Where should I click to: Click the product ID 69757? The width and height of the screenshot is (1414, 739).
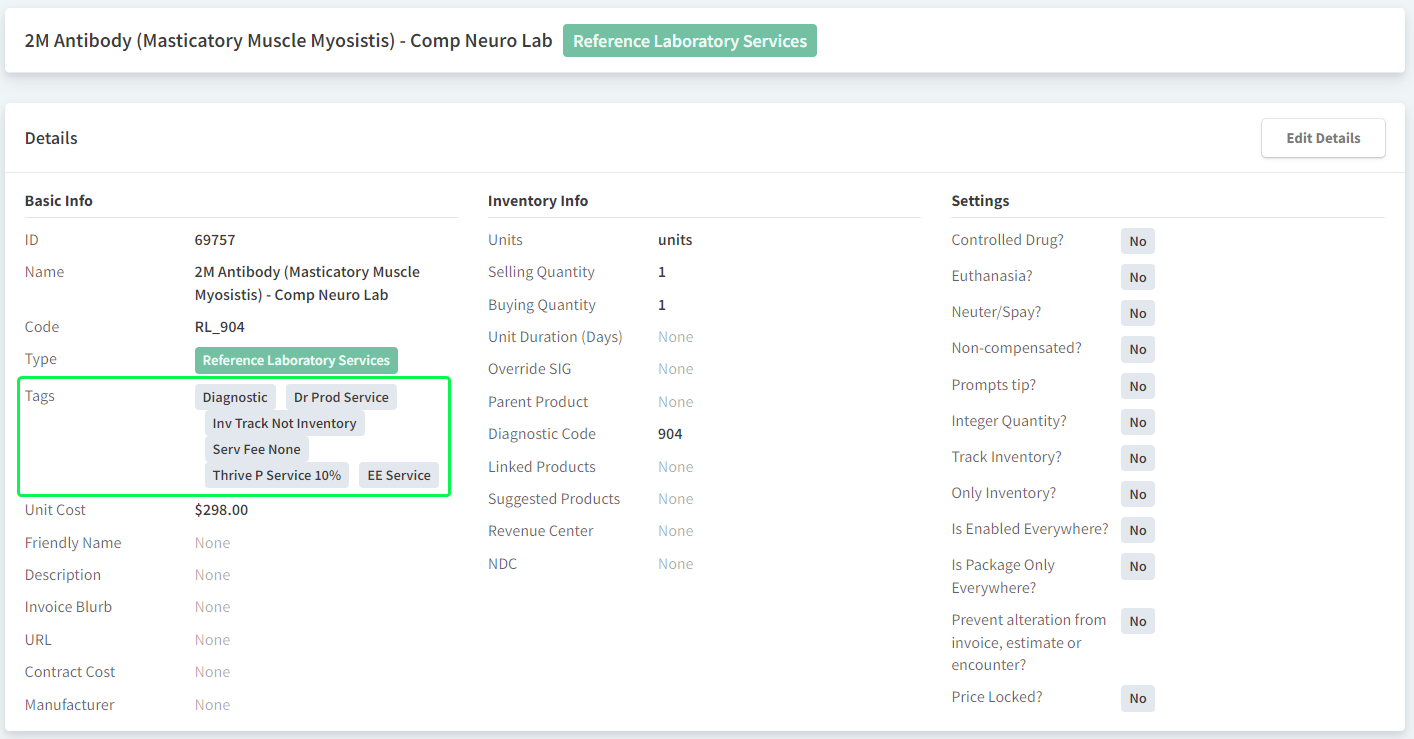215,240
